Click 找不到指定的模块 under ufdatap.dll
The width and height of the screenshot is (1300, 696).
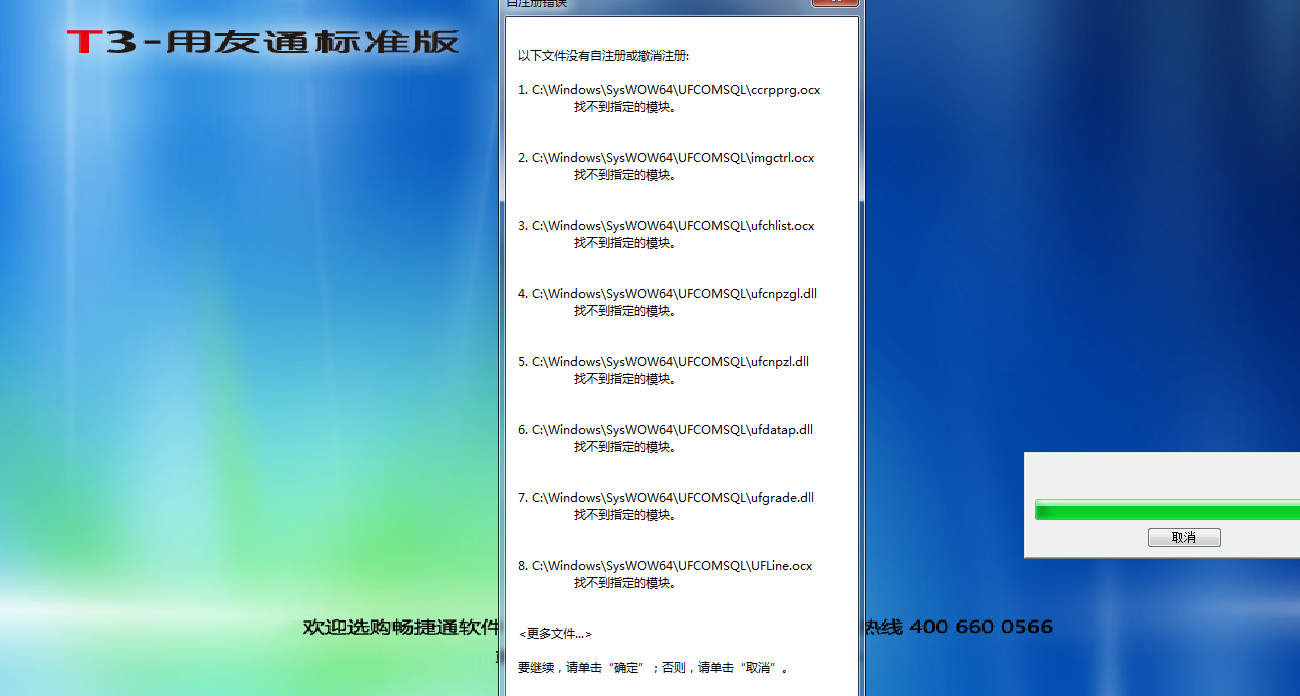pos(625,447)
